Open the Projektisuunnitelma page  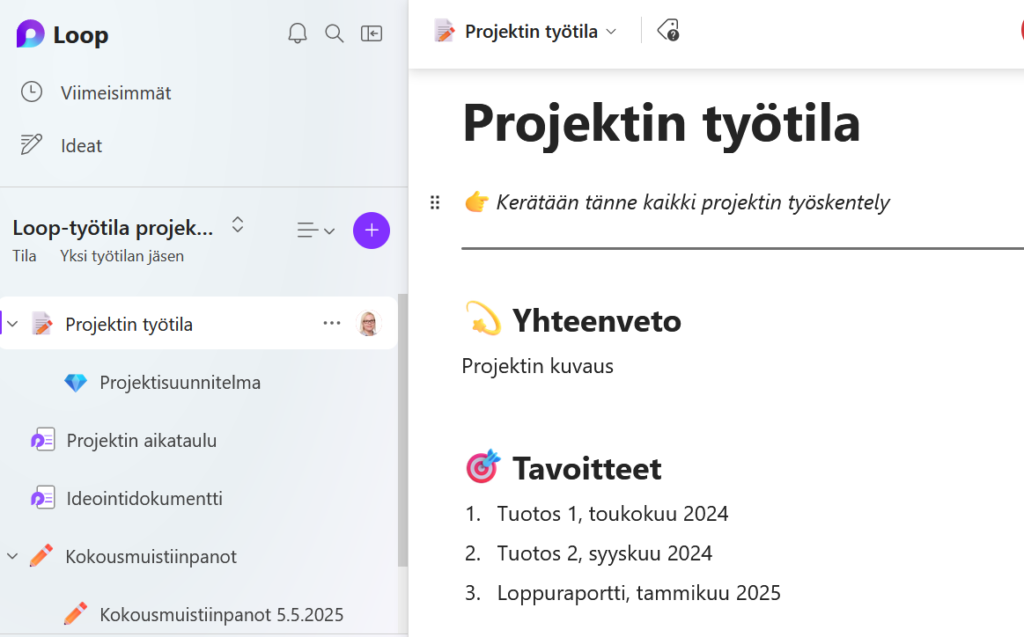point(180,383)
